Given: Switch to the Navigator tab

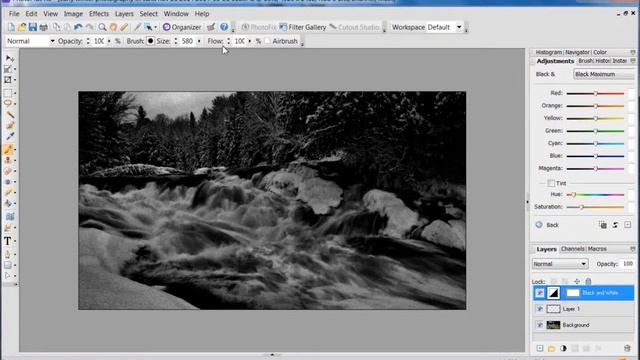Looking at the screenshot, I should pos(578,52).
